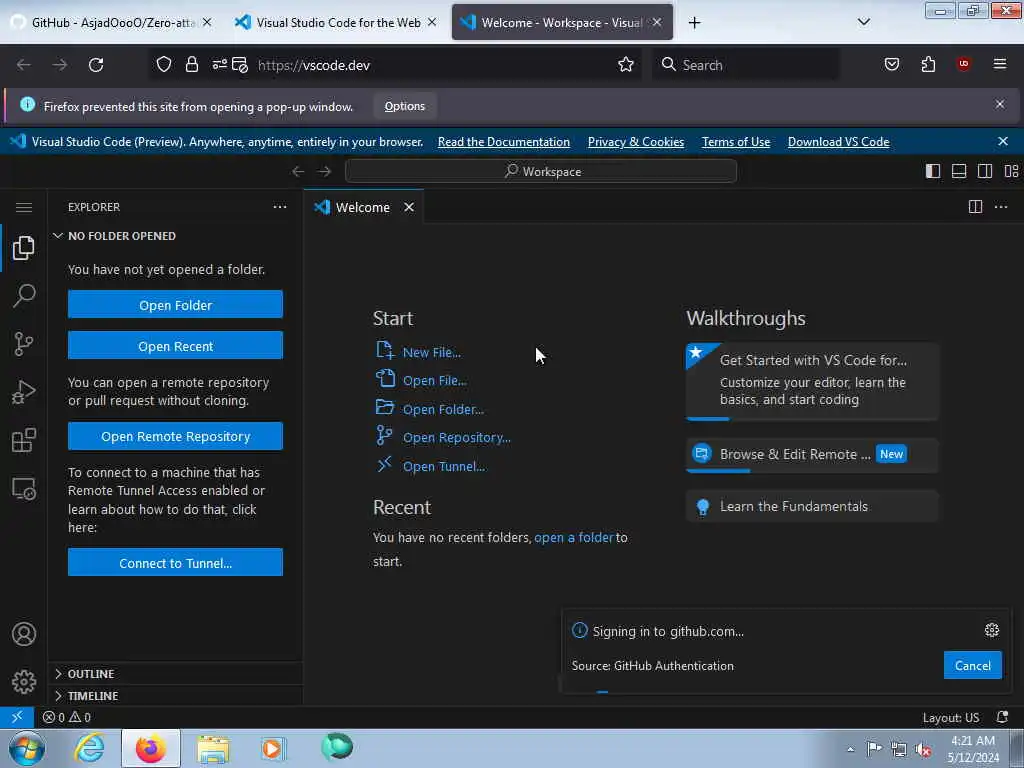Open the Read the Documentation link
Image resolution: width=1024 pixels, height=768 pixels.
(504, 142)
